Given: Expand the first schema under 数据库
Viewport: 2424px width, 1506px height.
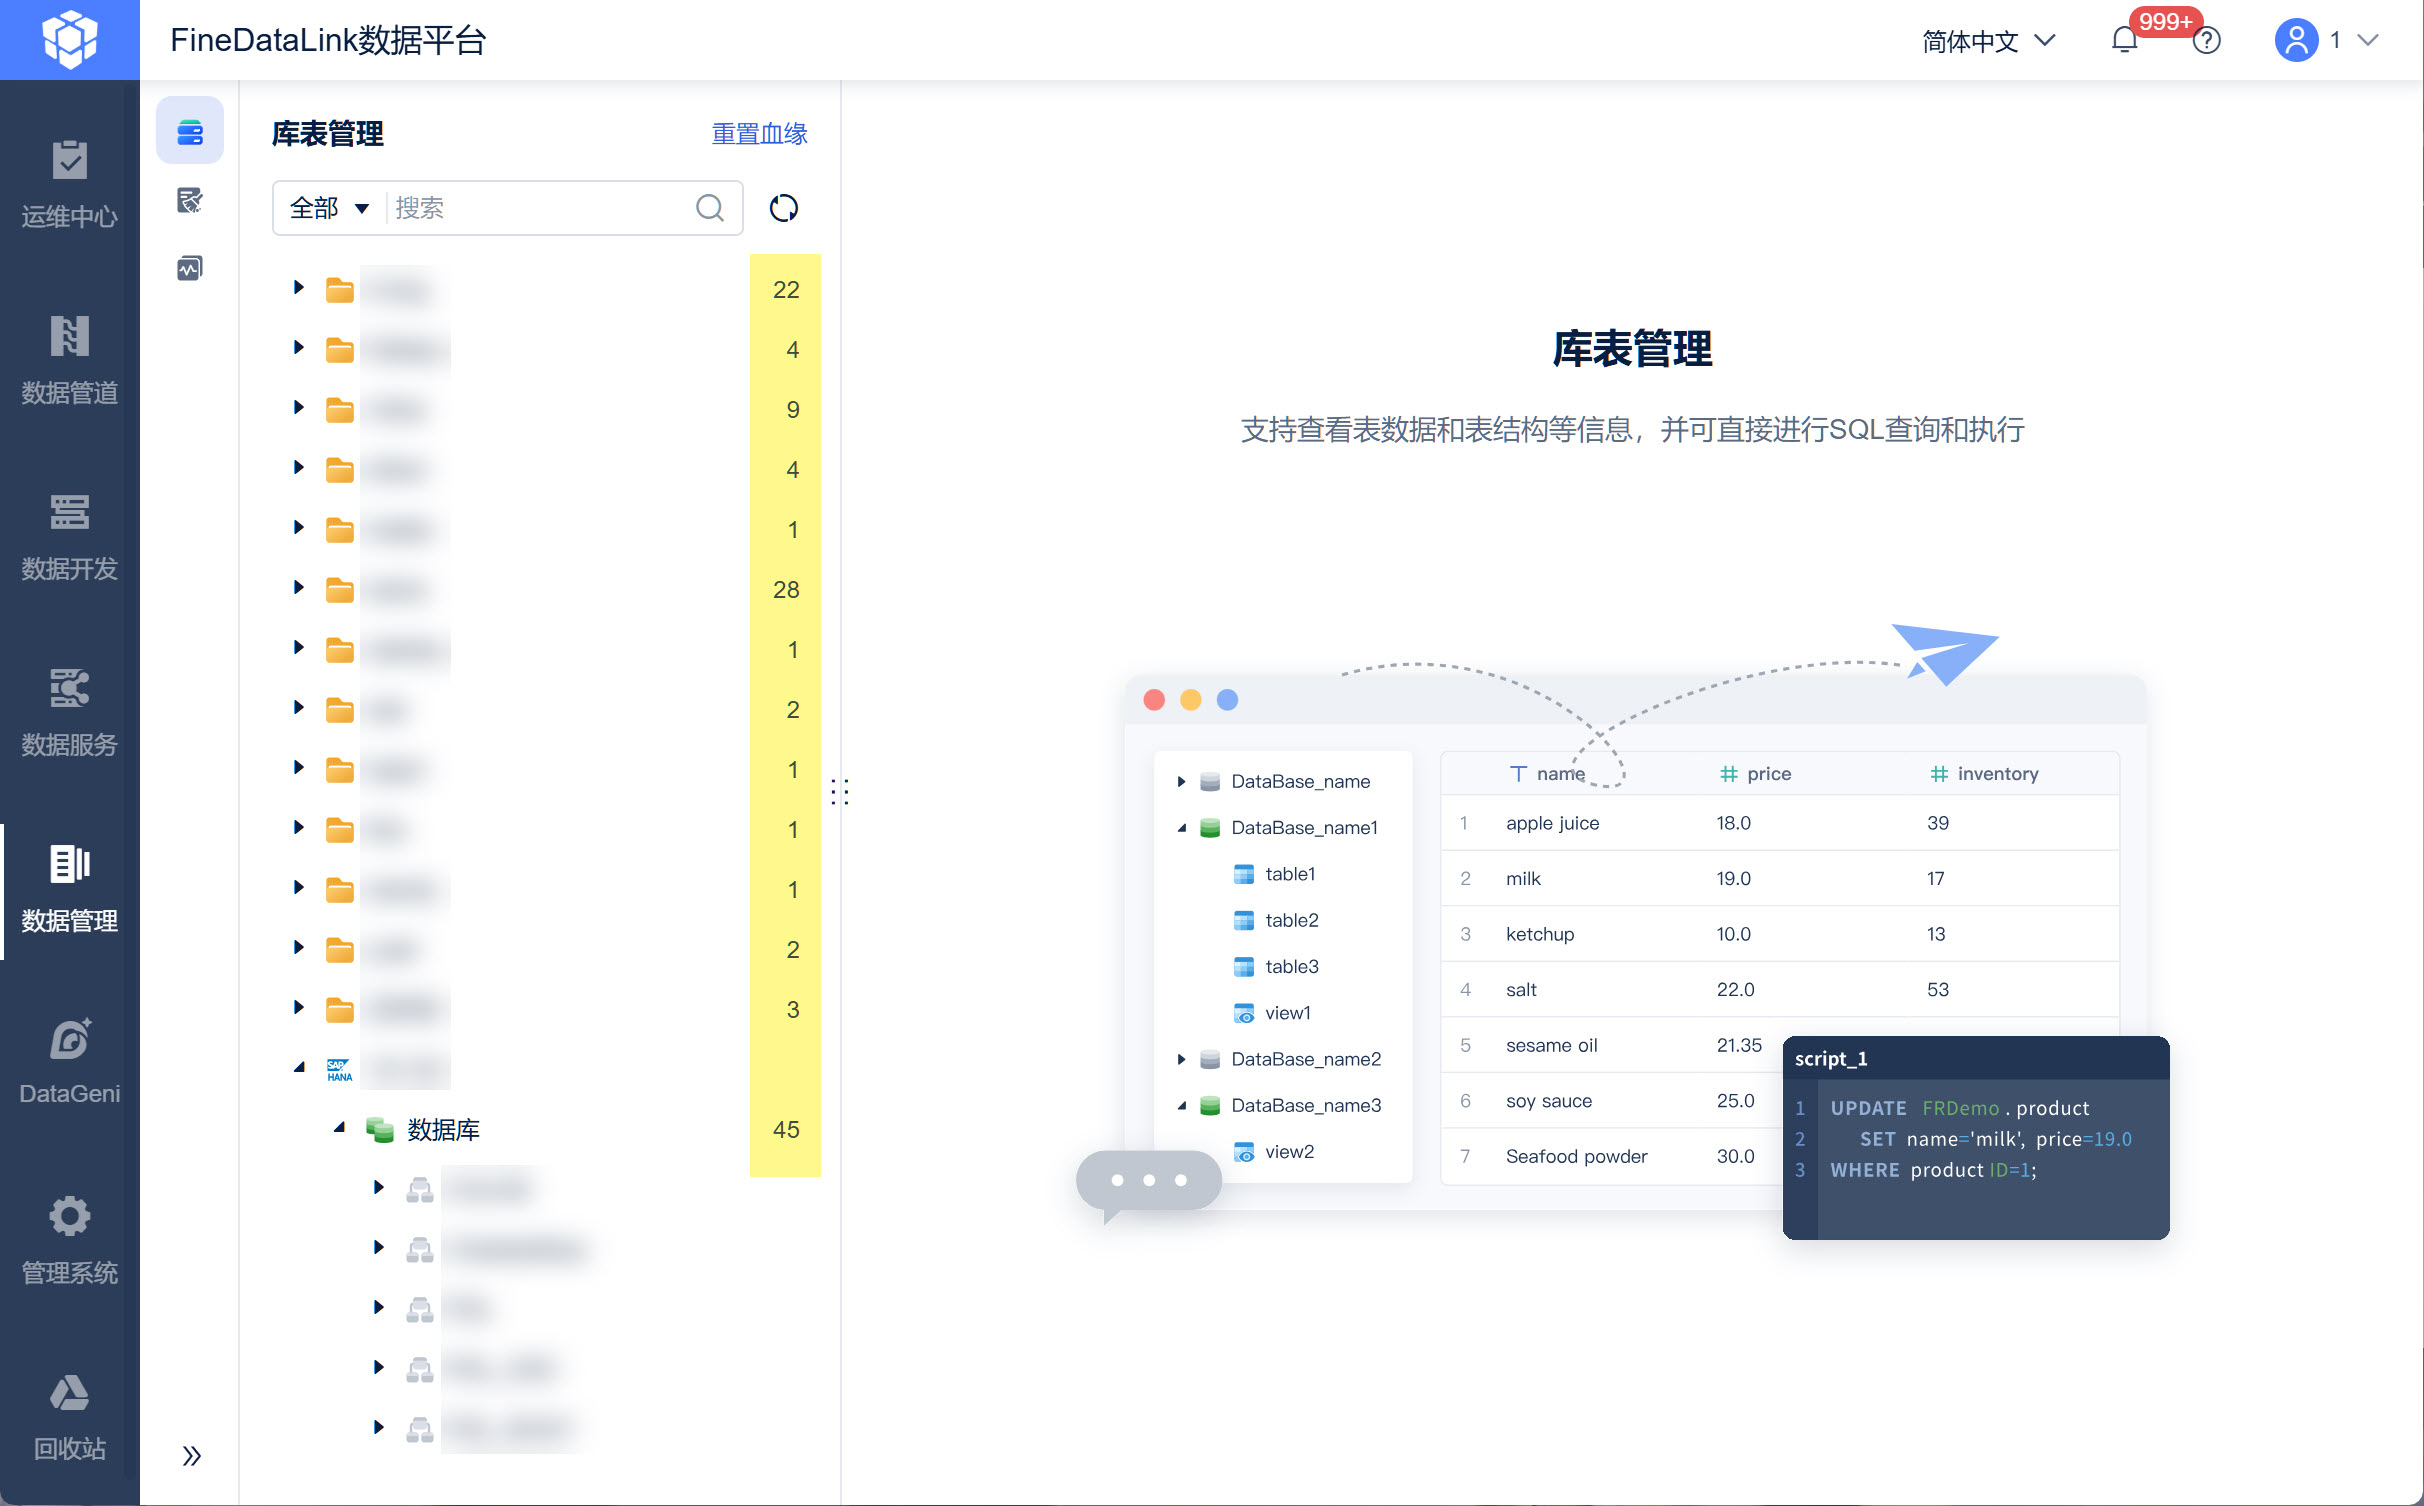Looking at the screenshot, I should (378, 1188).
